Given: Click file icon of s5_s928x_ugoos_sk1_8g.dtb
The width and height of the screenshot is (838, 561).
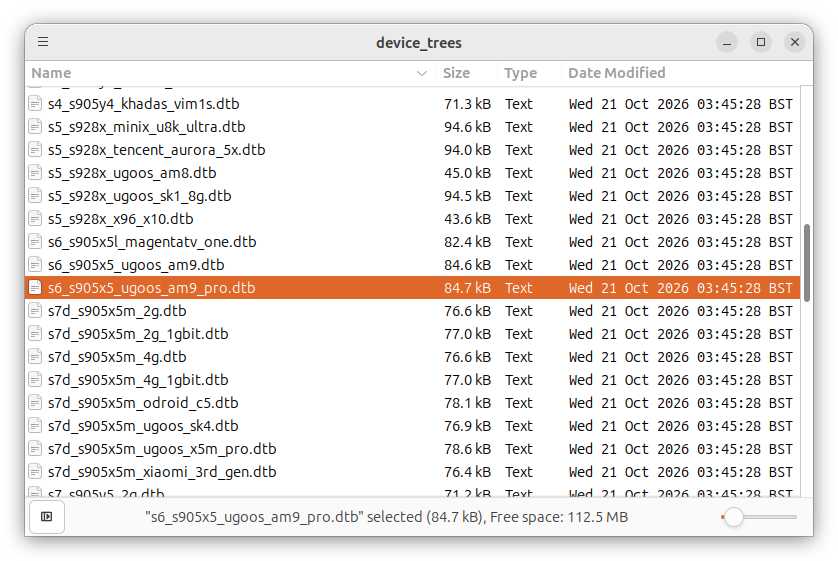Looking at the screenshot, I should click(35, 196).
